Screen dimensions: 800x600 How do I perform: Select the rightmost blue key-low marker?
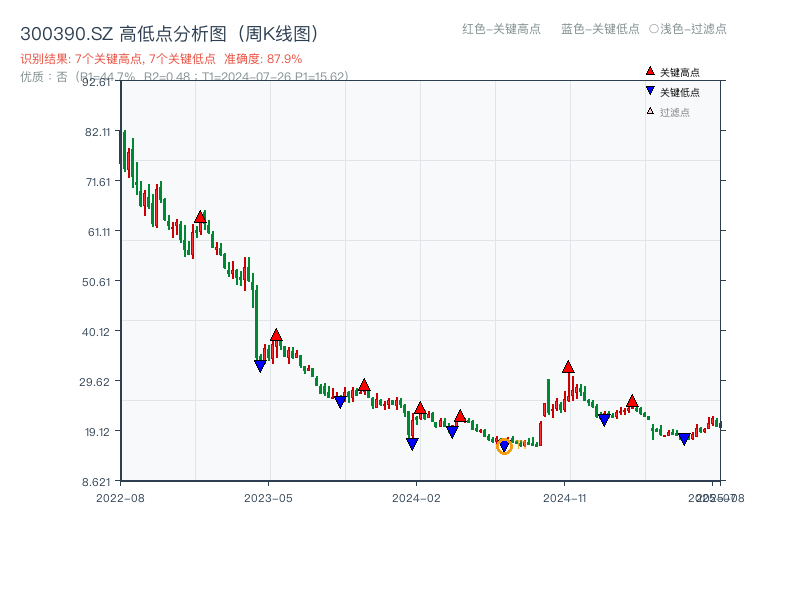point(684,439)
